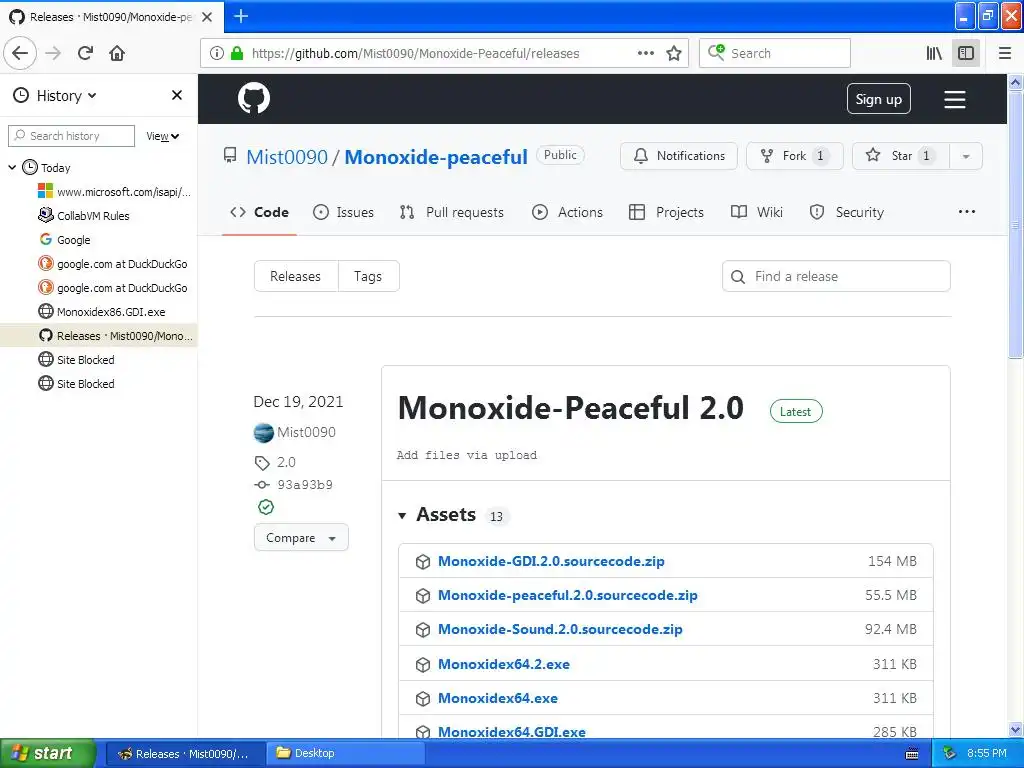Open the History View dropdown
The image size is (1024, 768).
pos(162,136)
